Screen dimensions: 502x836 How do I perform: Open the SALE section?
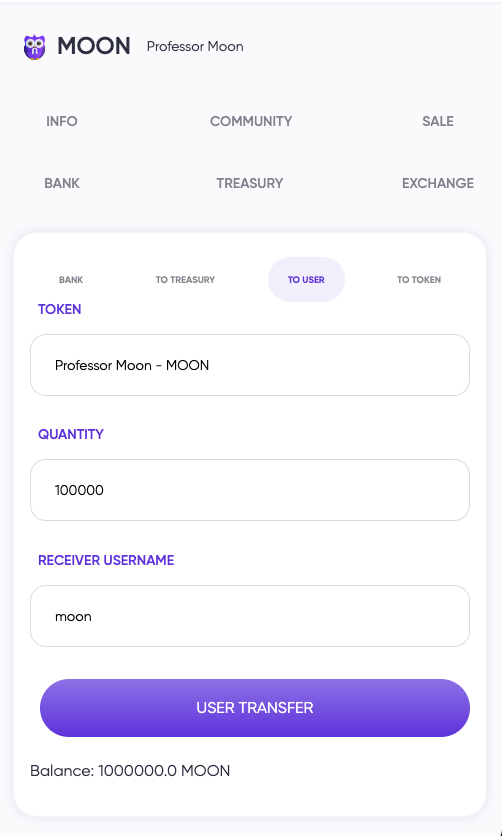(438, 121)
